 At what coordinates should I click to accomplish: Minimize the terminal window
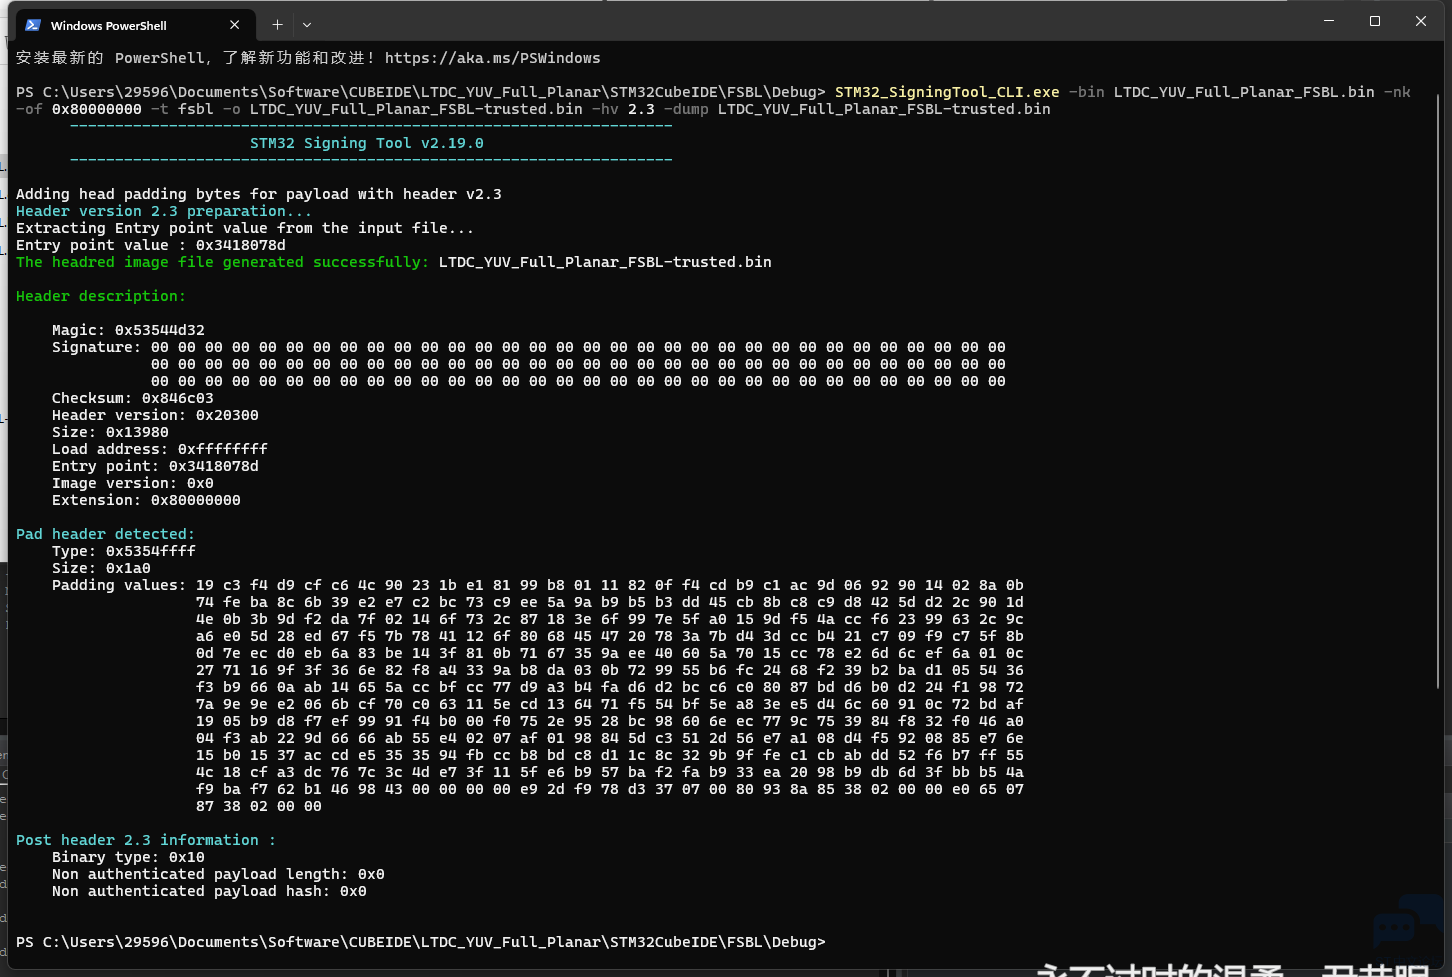(1329, 21)
